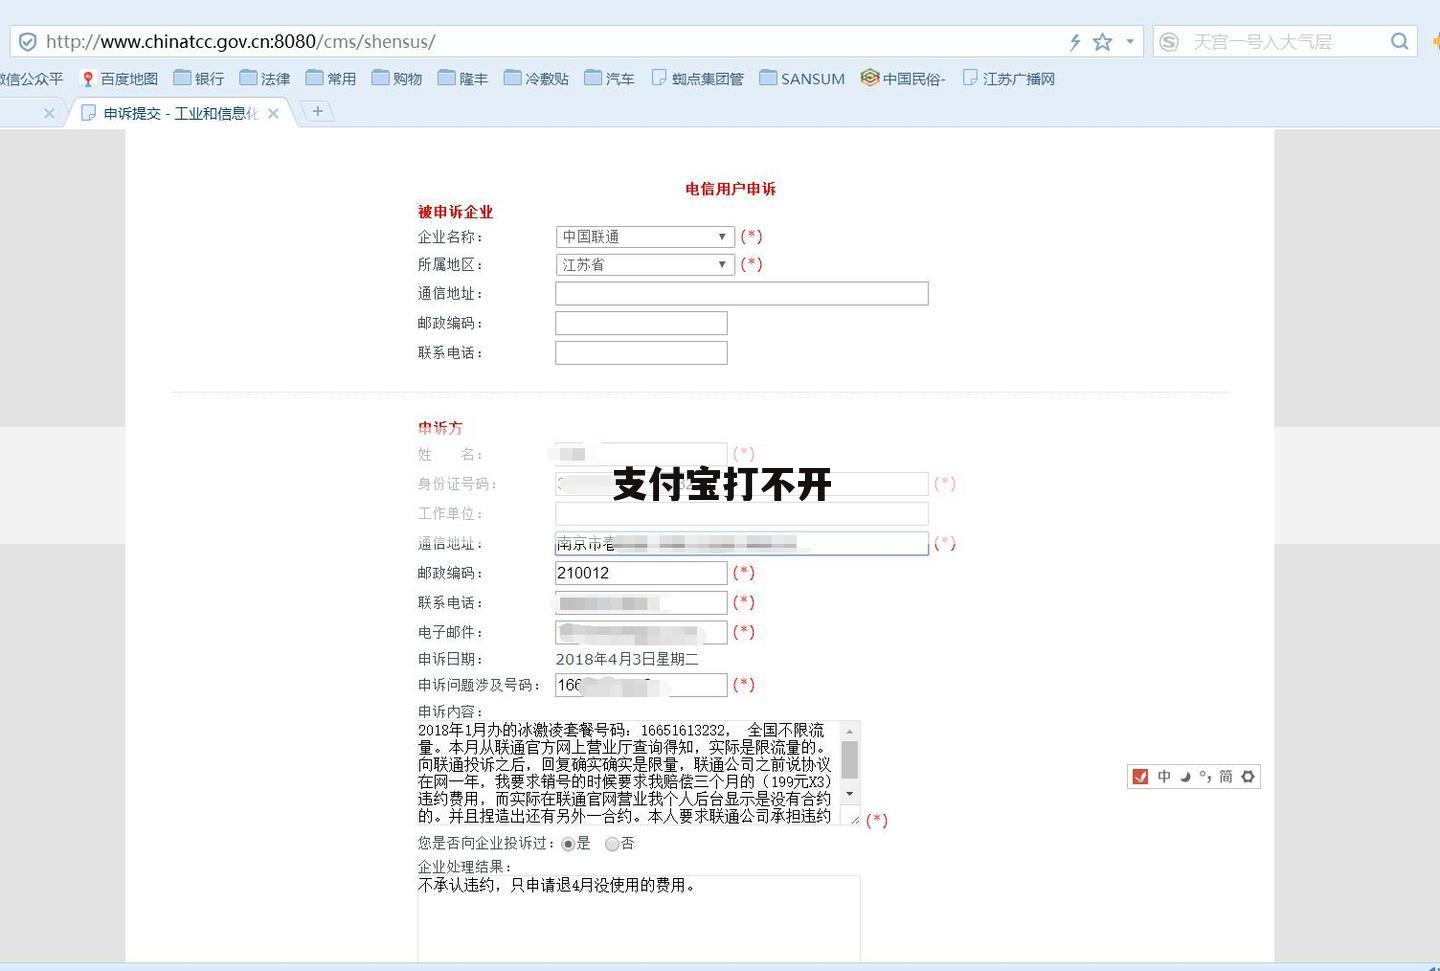Open the 蜘点集团管 bookmark

(x=698, y=78)
